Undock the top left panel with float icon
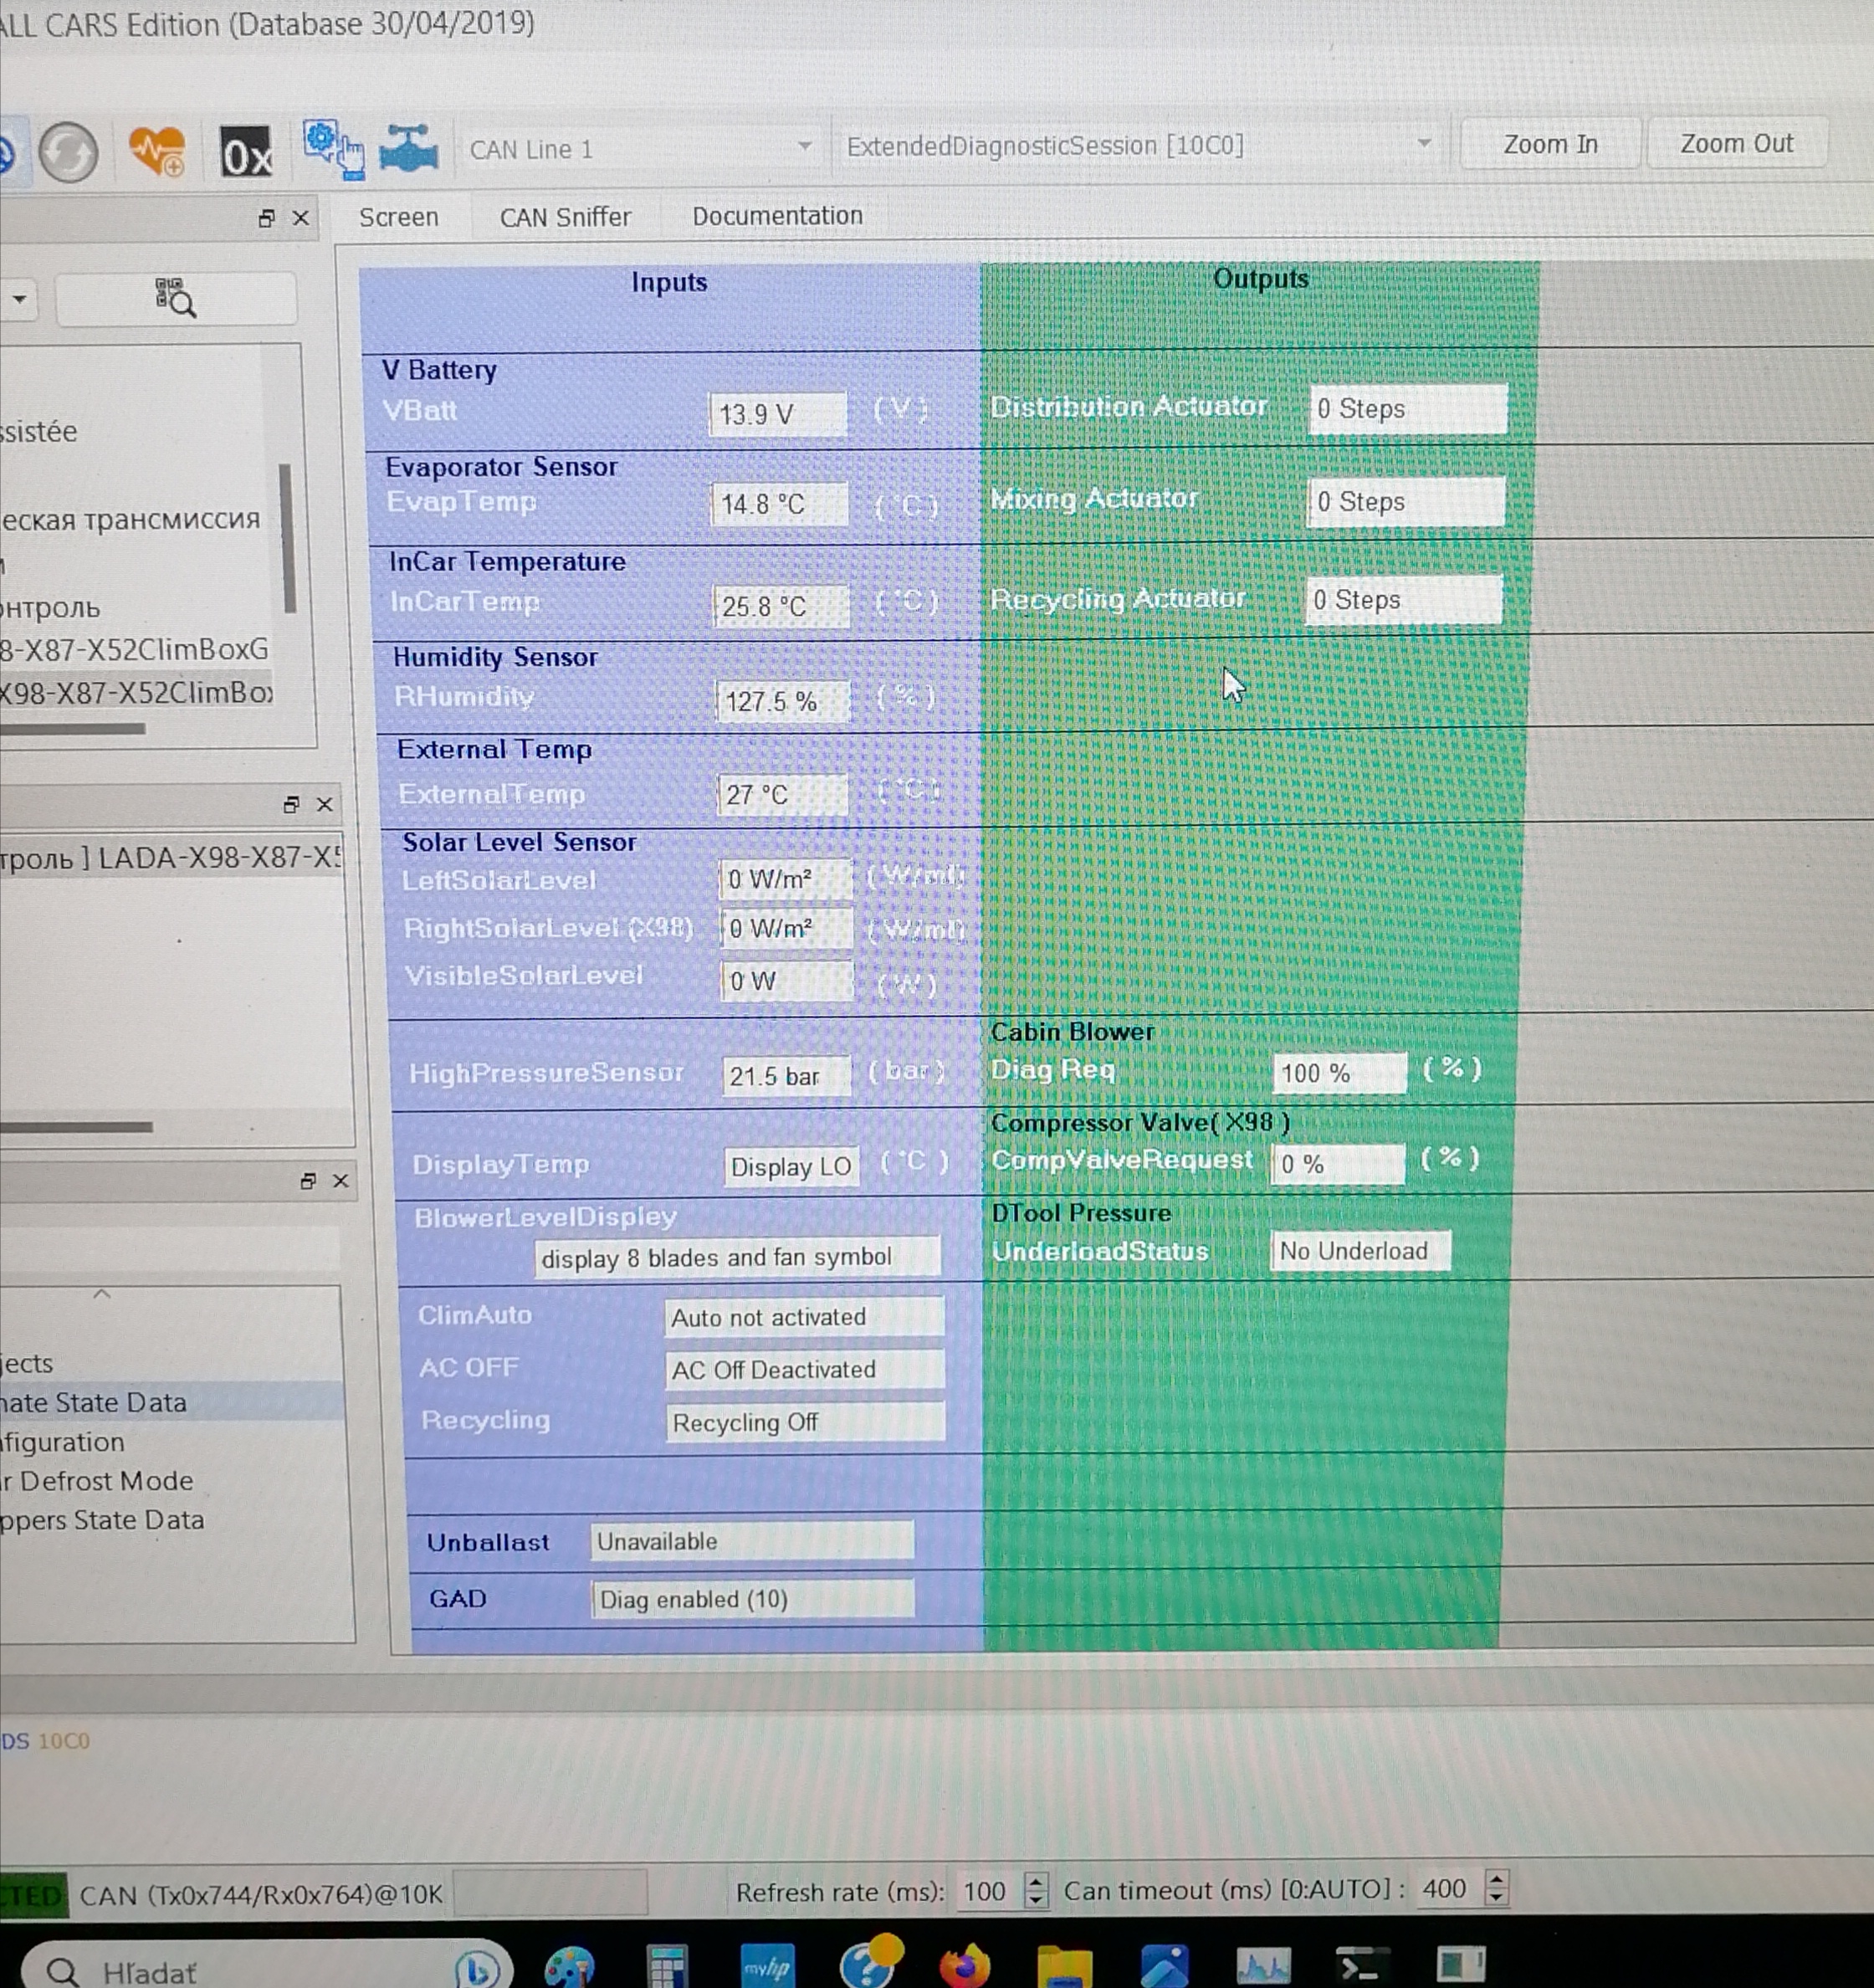 (x=266, y=218)
